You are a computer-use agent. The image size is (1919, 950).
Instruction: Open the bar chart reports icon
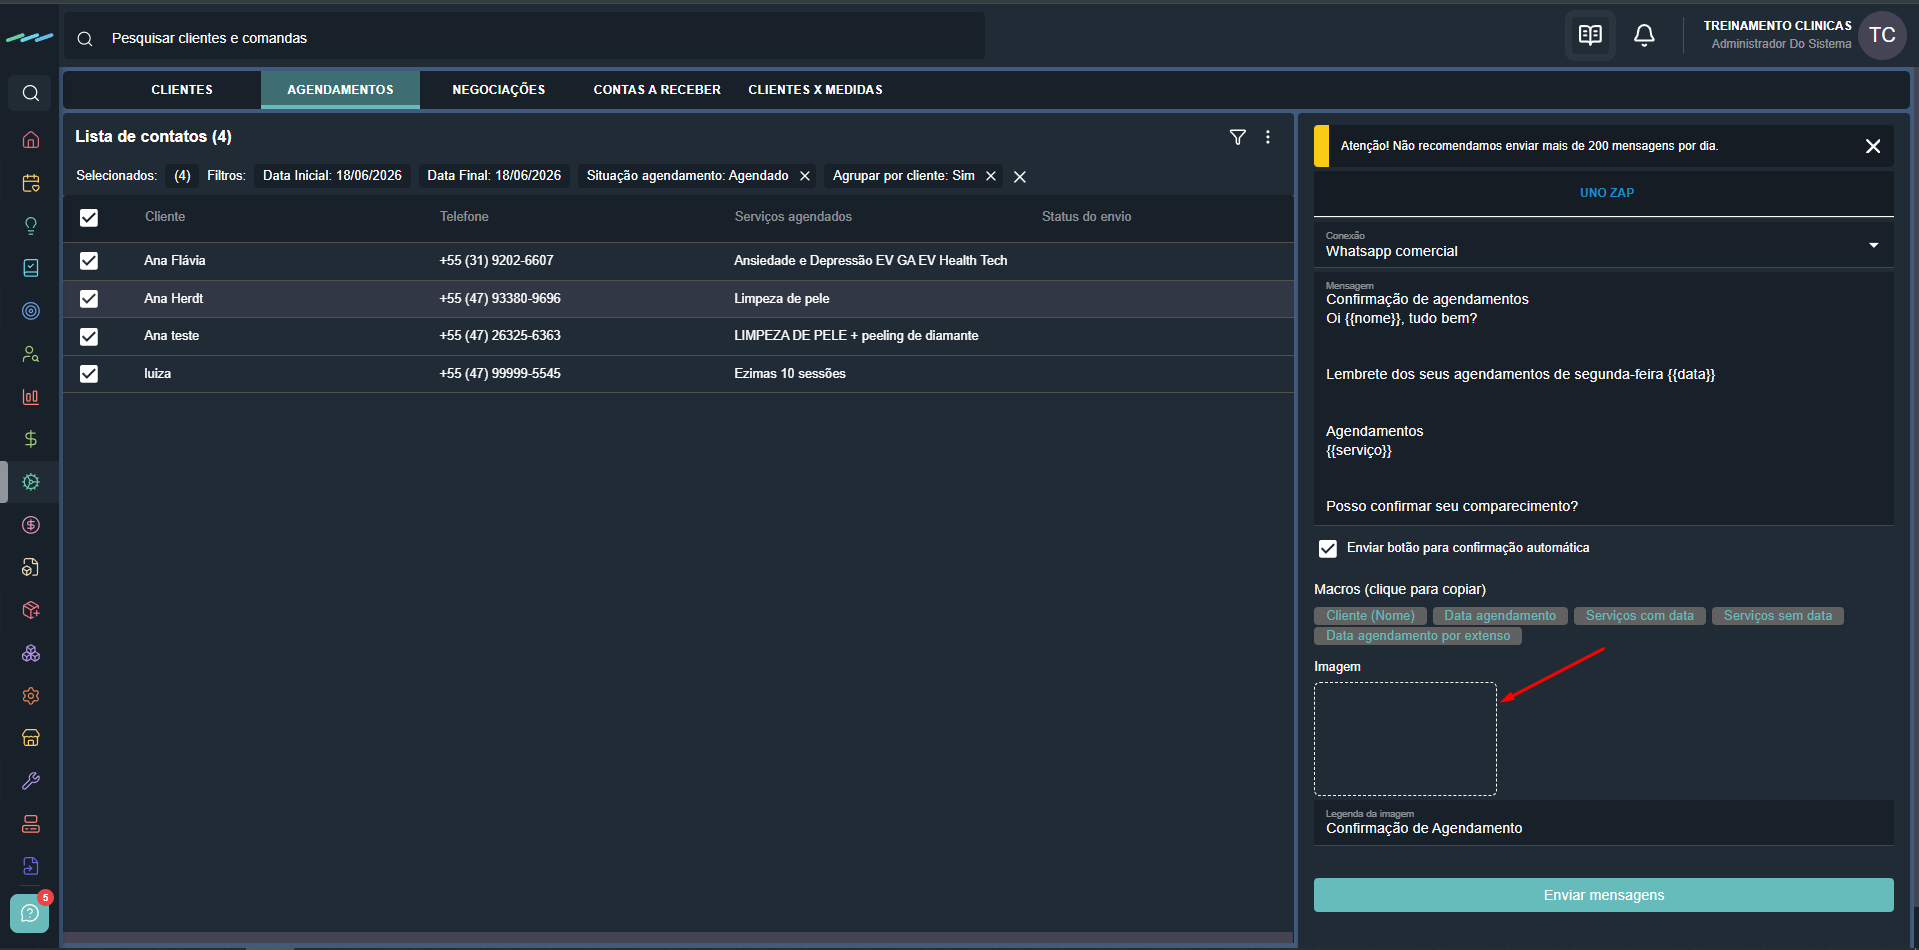[x=31, y=397]
